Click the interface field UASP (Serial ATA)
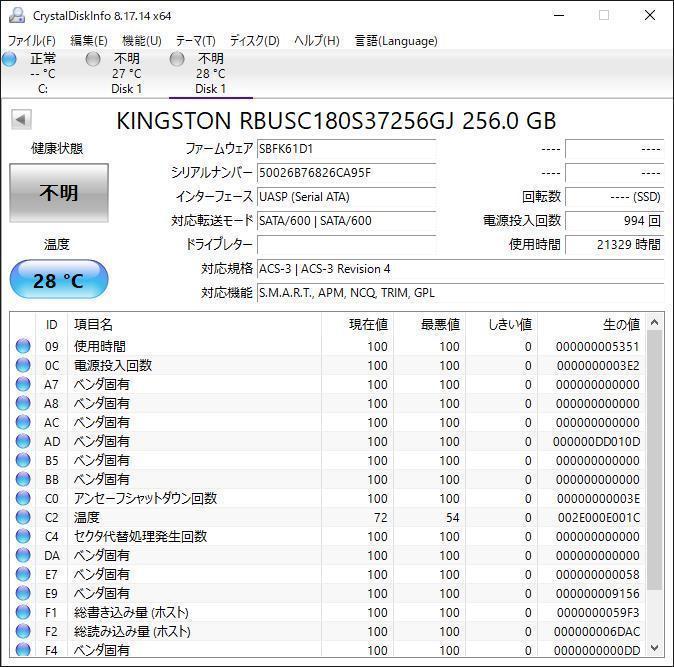Viewport: 674px width, 667px height. tap(346, 197)
